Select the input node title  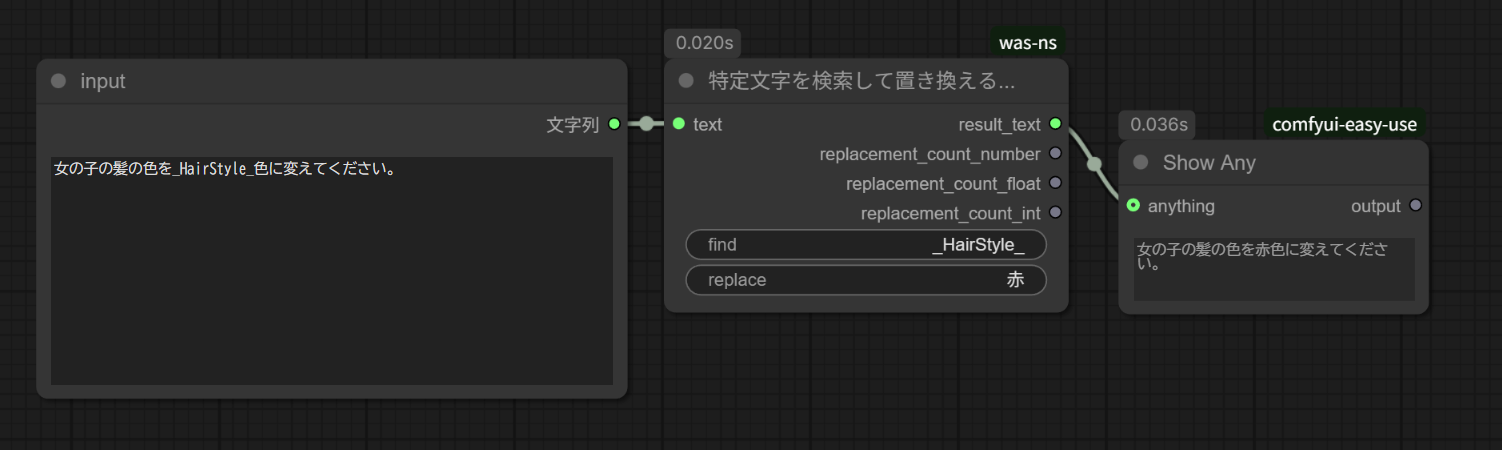tap(103, 82)
